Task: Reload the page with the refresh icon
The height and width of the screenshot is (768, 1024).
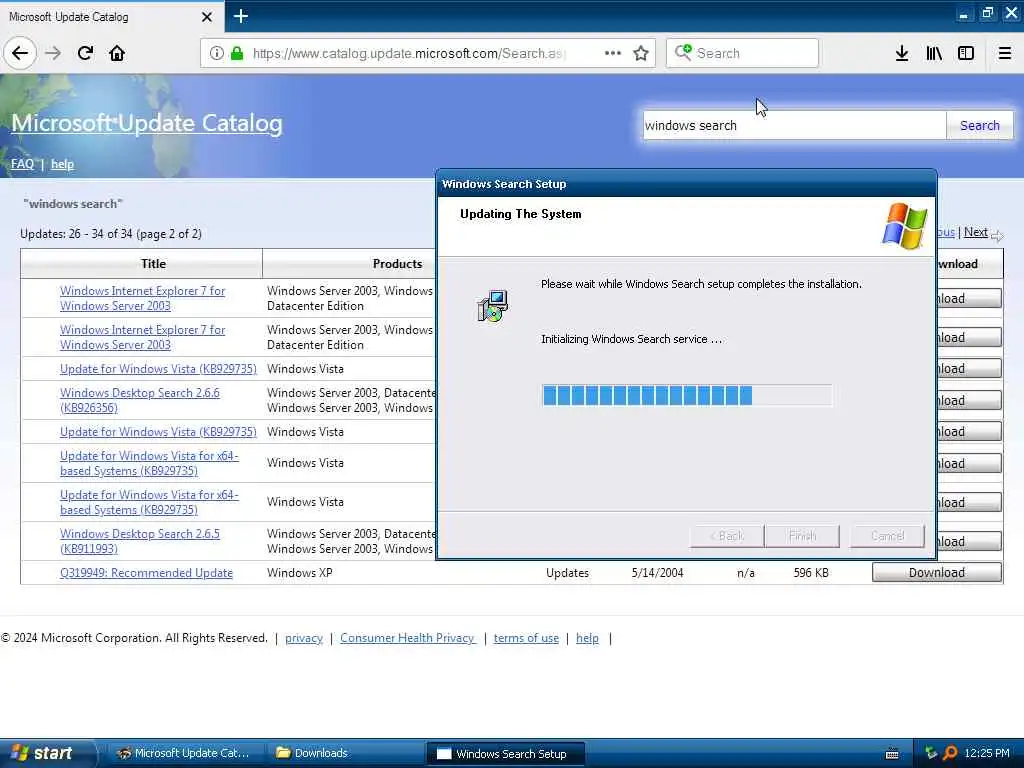Action: [x=86, y=53]
